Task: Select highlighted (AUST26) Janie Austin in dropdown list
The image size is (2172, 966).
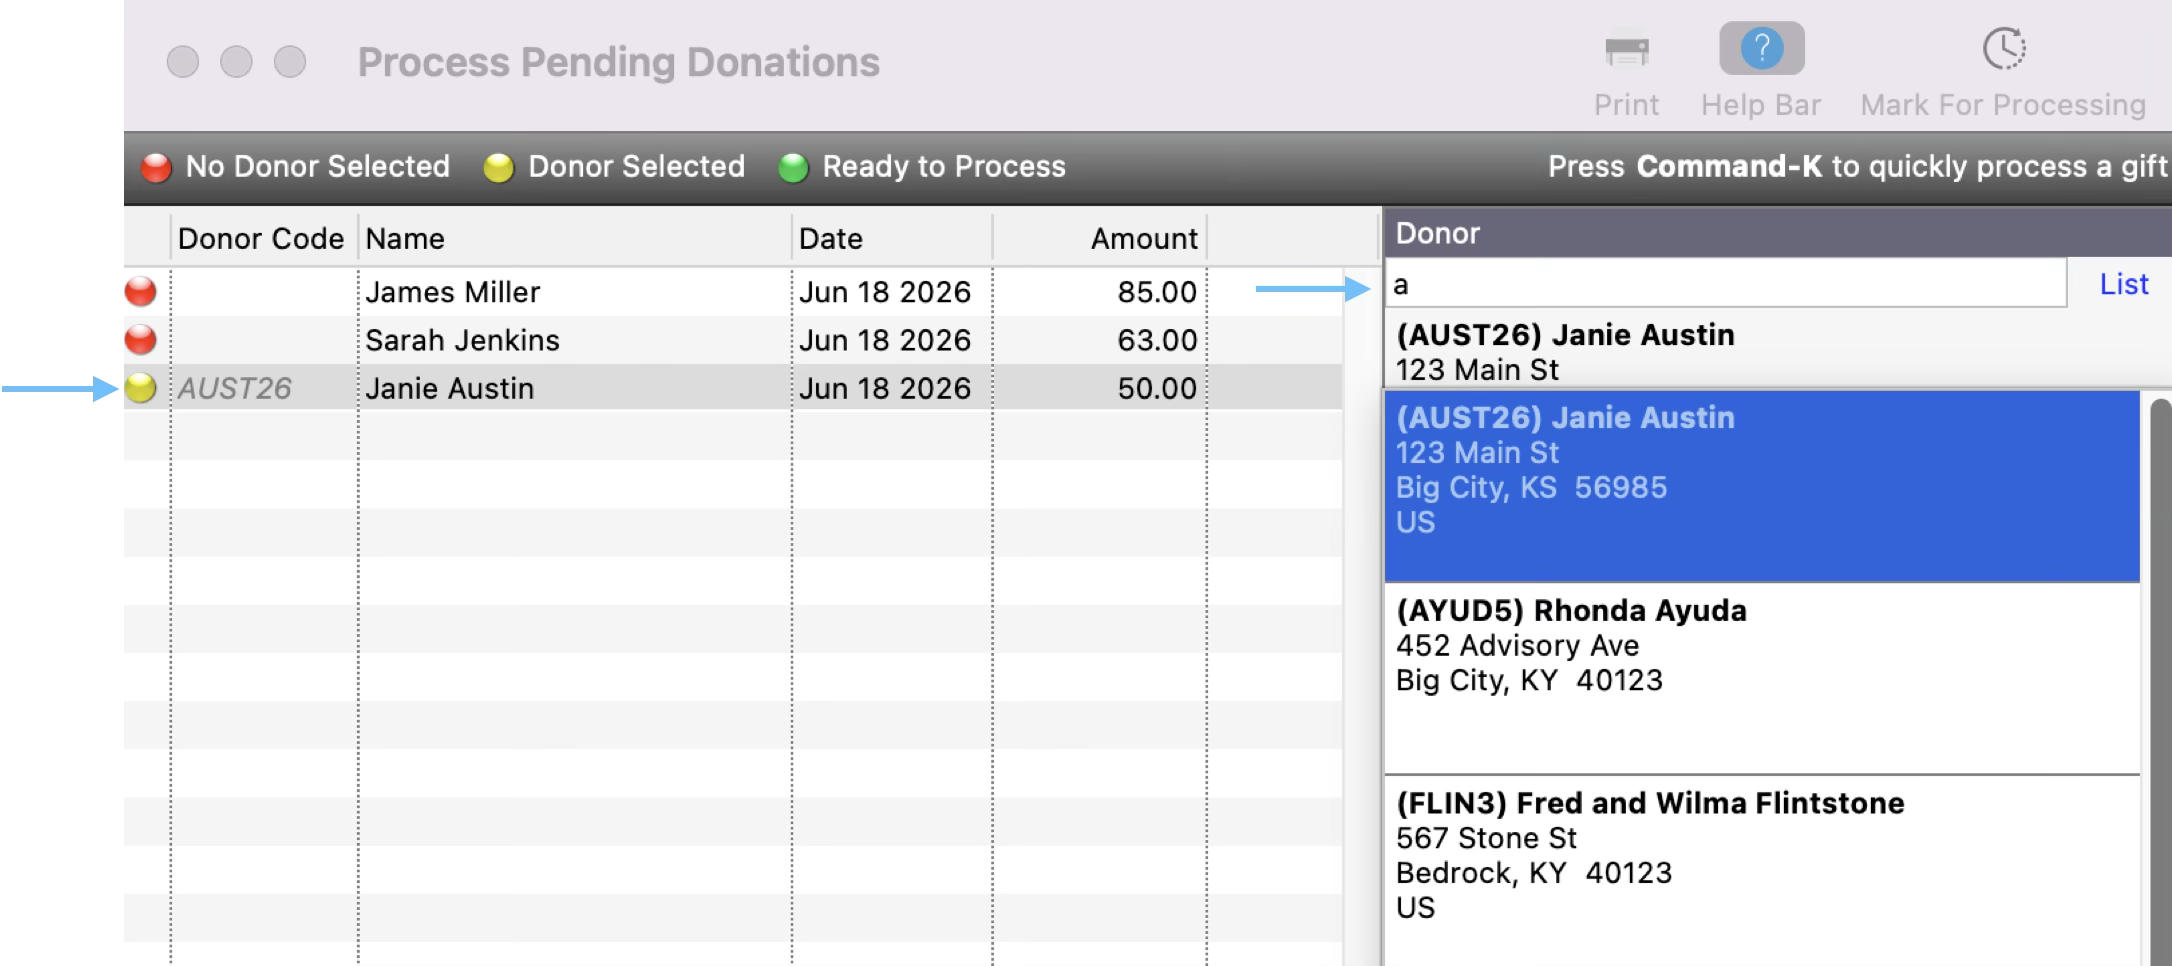Action: [x=1762, y=486]
